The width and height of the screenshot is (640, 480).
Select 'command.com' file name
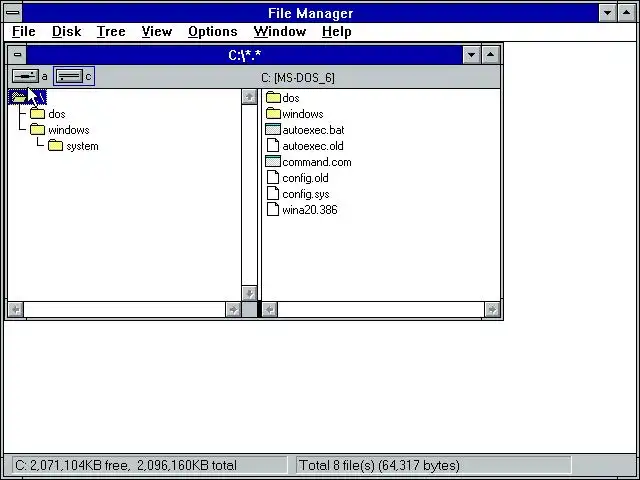coord(317,162)
